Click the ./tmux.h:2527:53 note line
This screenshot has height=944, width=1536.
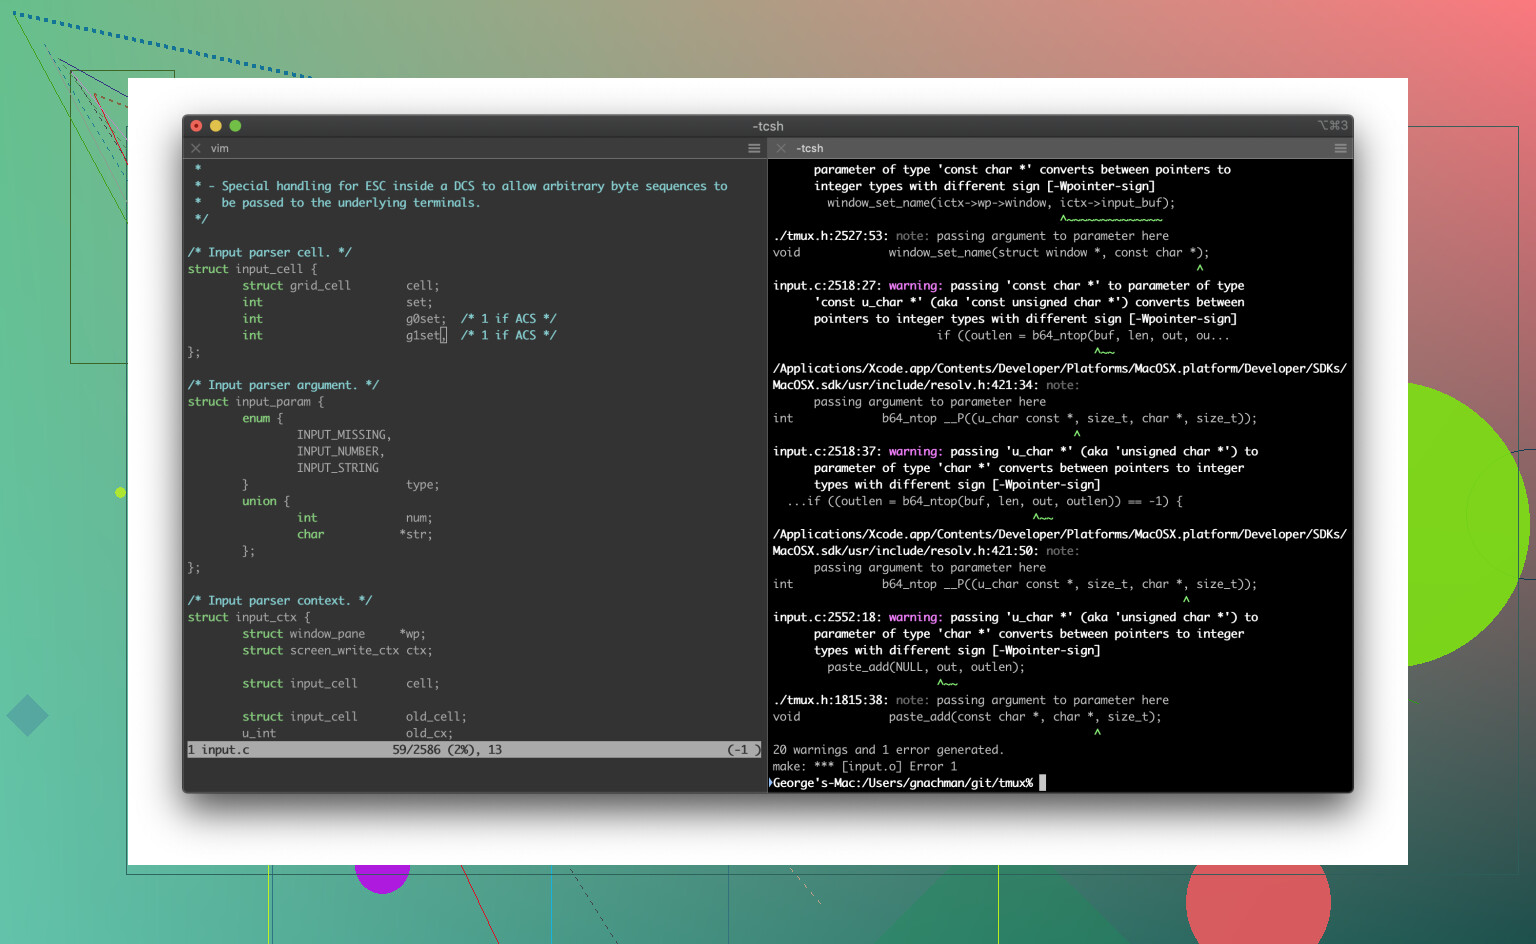(x=970, y=236)
